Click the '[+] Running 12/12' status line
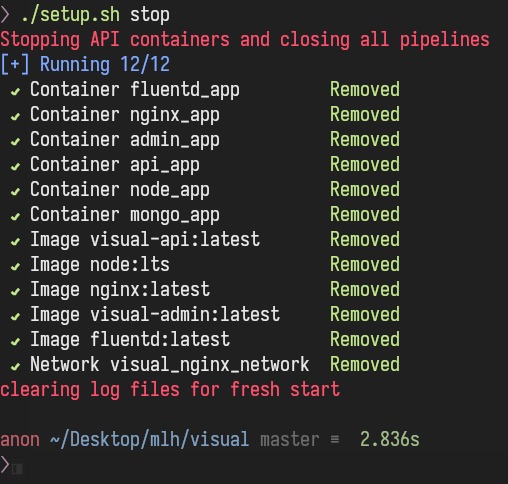Image resolution: width=508 pixels, height=484 pixels. pyautogui.click(x=85, y=64)
